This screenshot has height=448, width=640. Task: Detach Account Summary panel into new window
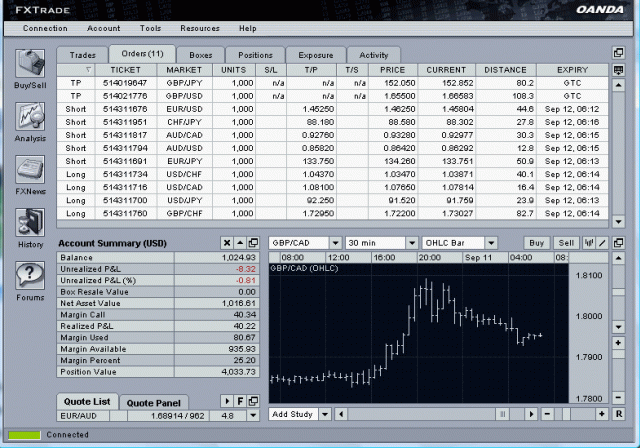pyautogui.click(x=253, y=243)
